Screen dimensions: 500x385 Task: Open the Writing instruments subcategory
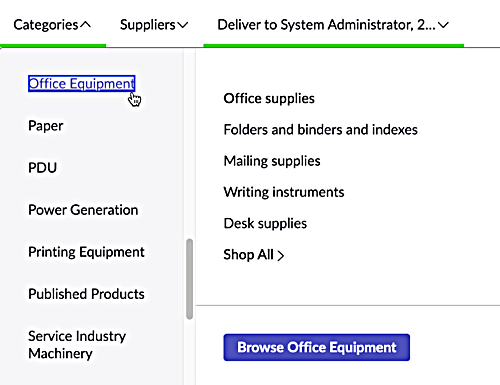(x=284, y=192)
